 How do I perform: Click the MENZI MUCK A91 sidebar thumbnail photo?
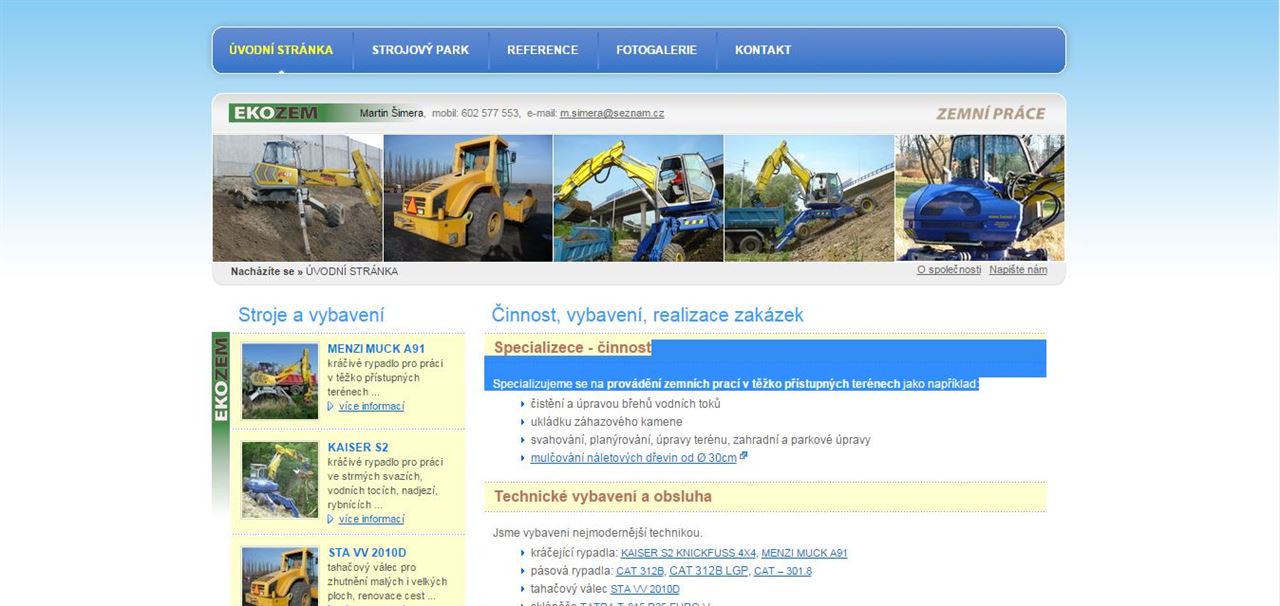[280, 381]
